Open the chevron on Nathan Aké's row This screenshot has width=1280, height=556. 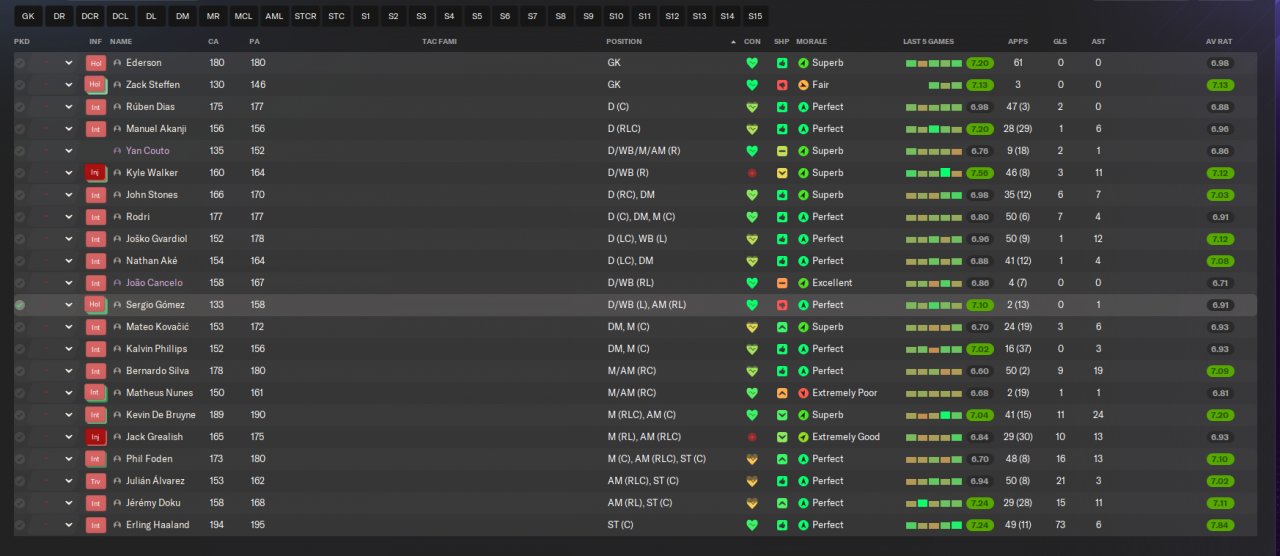click(x=69, y=261)
